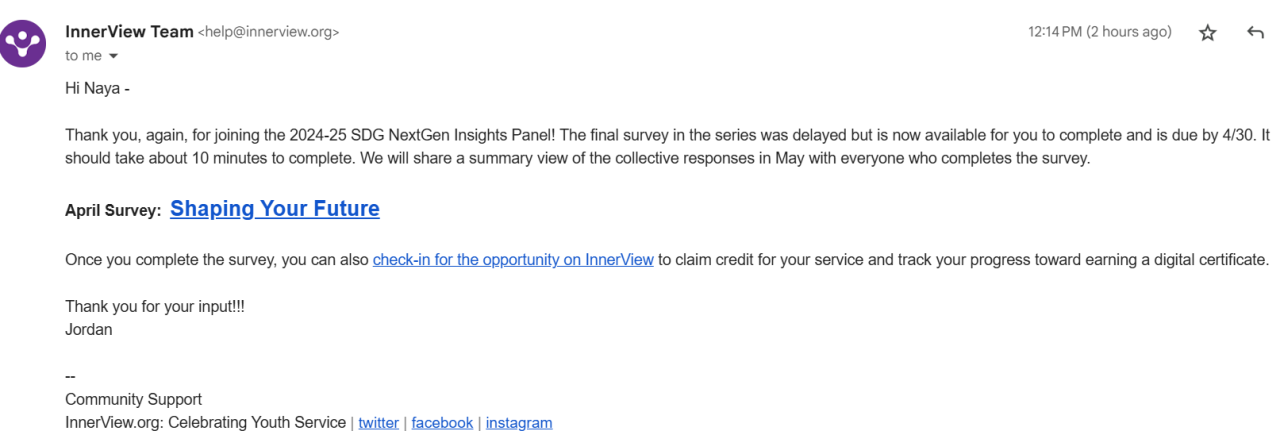Click the reply arrow icon
The width and height of the screenshot is (1280, 431).
pos(1256,33)
